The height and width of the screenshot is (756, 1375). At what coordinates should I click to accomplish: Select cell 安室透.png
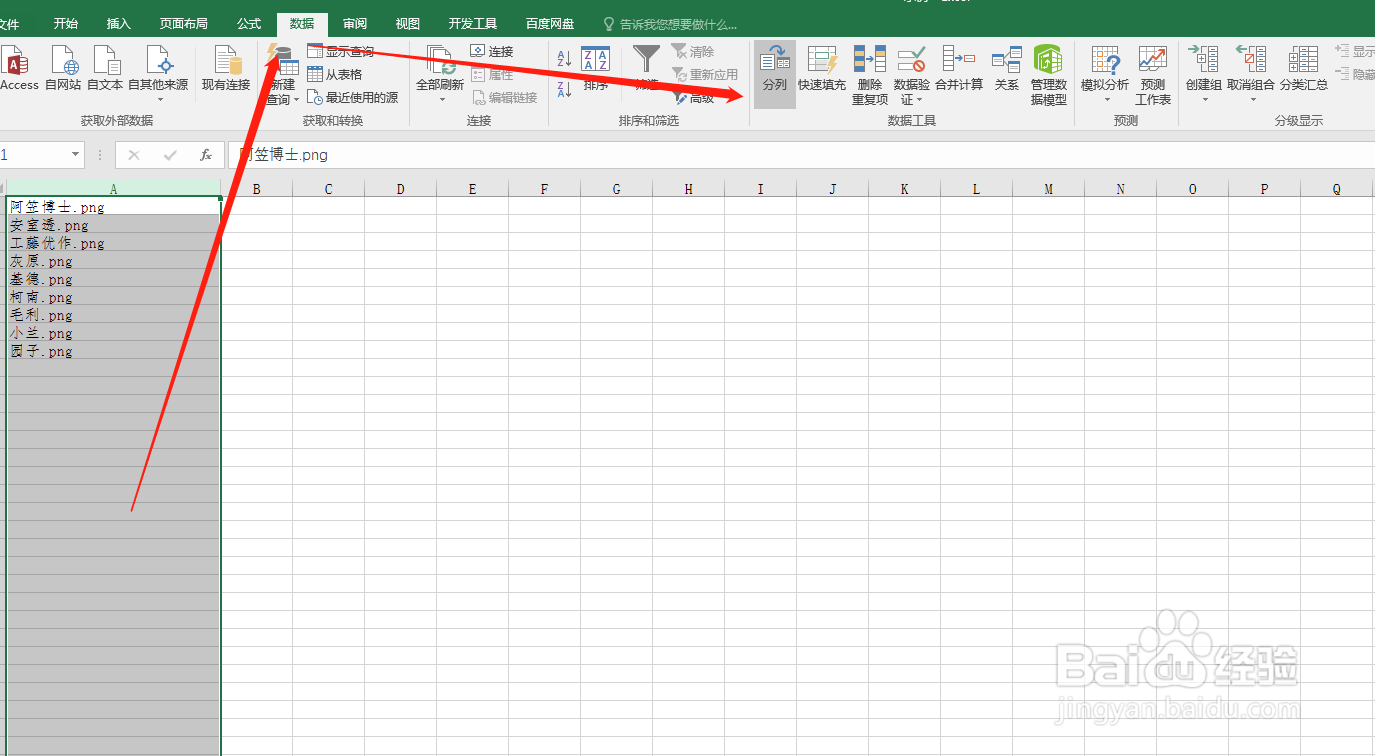[x=114, y=225]
